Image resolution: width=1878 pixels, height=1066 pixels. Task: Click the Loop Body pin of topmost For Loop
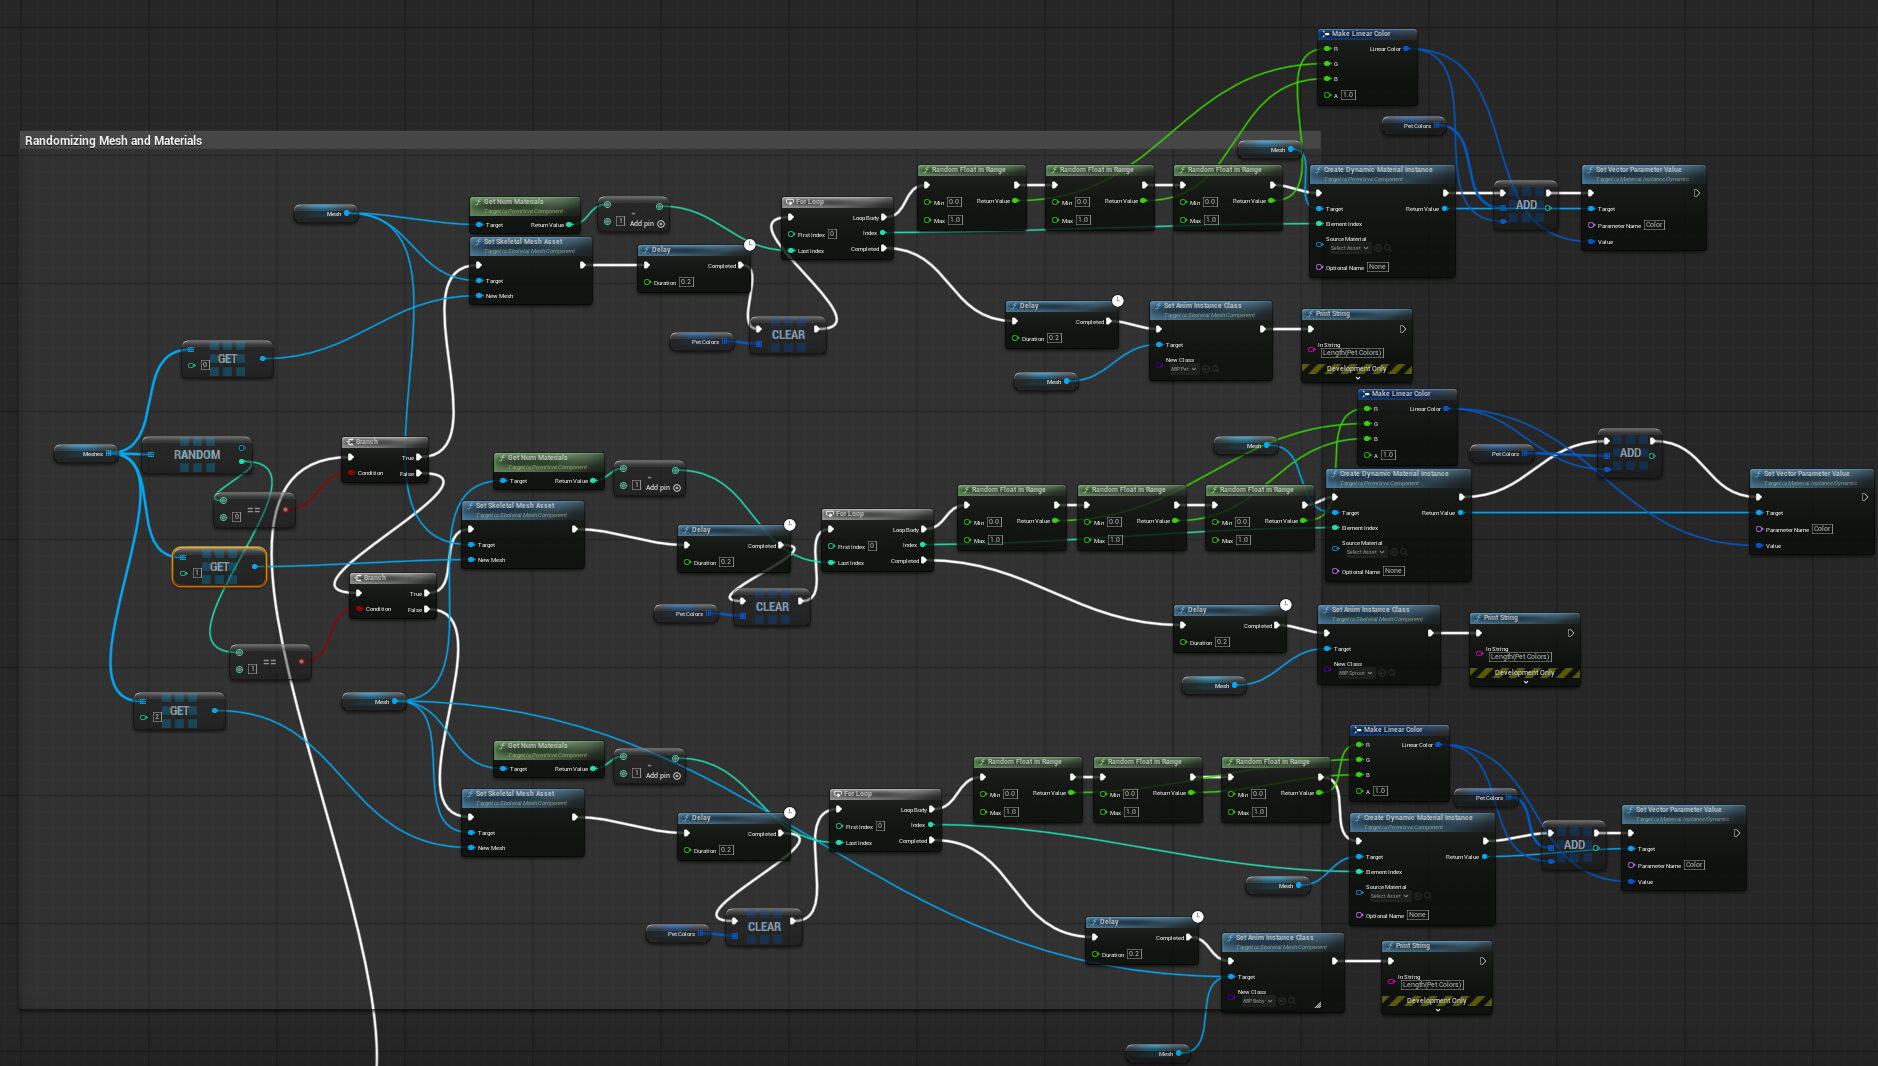(x=884, y=217)
